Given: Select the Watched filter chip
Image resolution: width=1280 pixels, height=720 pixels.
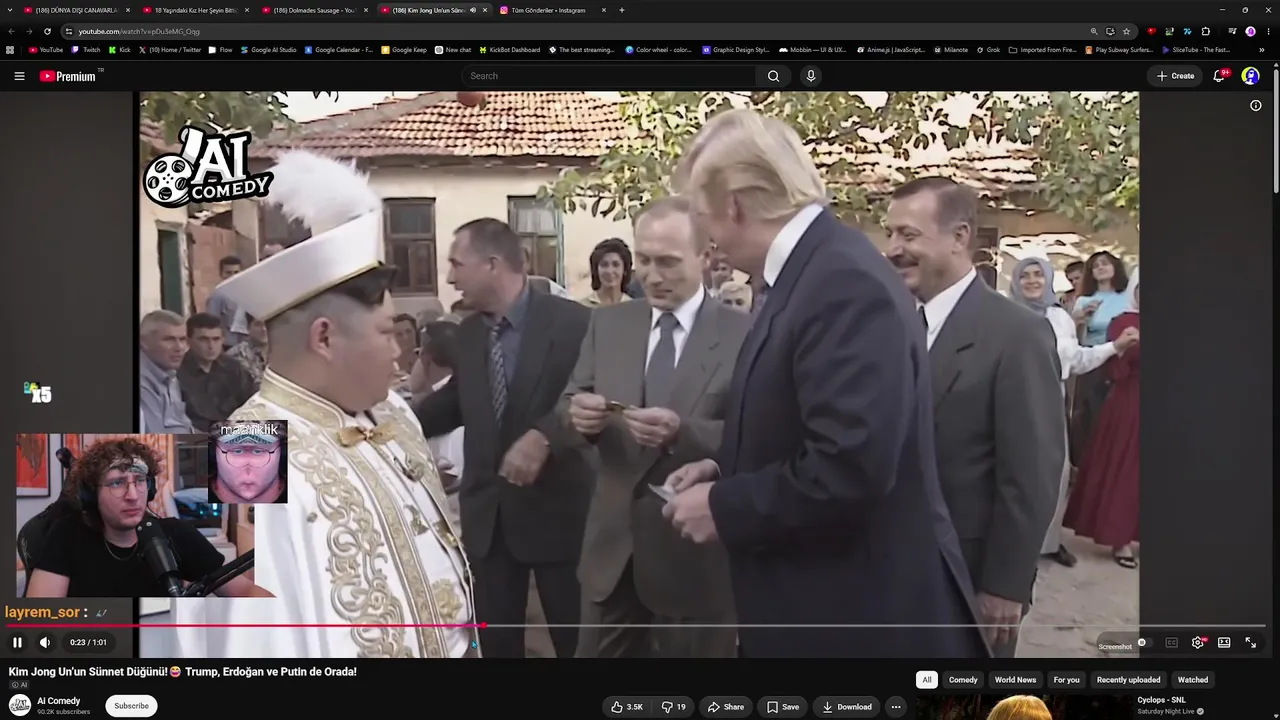Looking at the screenshot, I should point(1193,680).
